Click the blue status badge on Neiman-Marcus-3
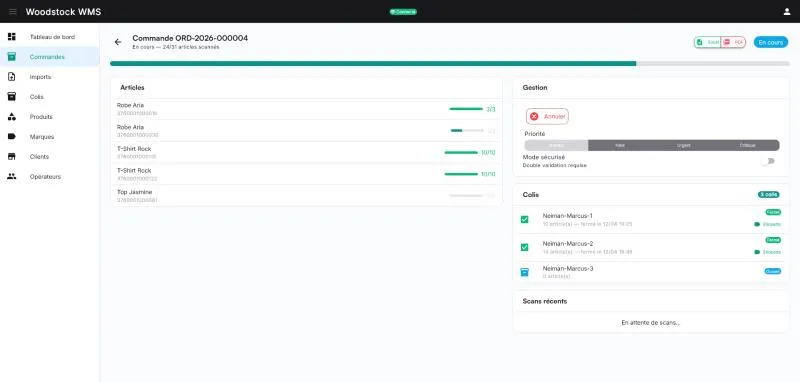800x382 pixels. pyautogui.click(x=772, y=271)
